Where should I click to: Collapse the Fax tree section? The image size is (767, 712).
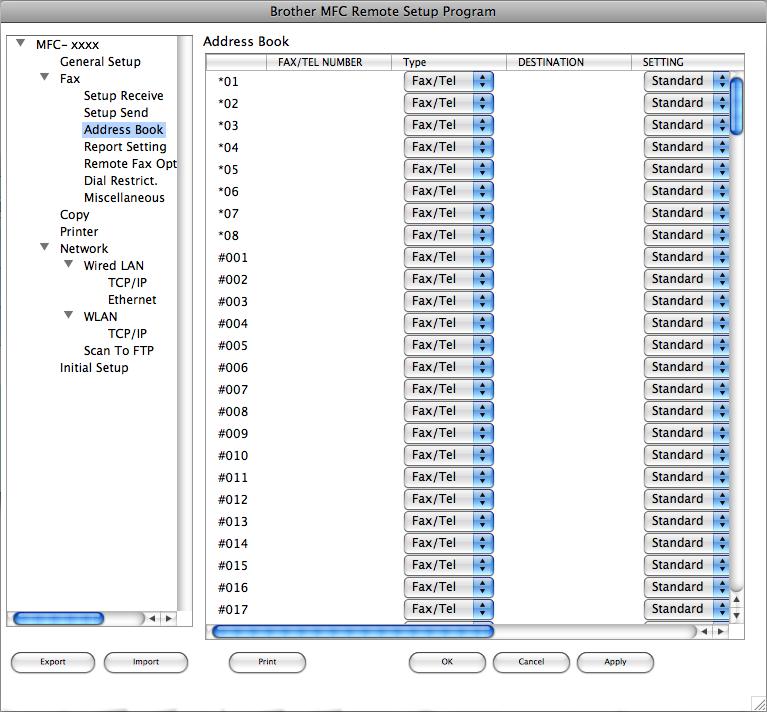click(45, 77)
